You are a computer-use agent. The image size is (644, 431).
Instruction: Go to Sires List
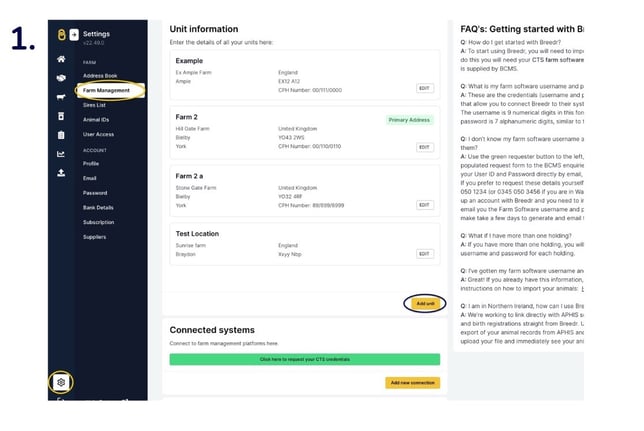coord(95,104)
